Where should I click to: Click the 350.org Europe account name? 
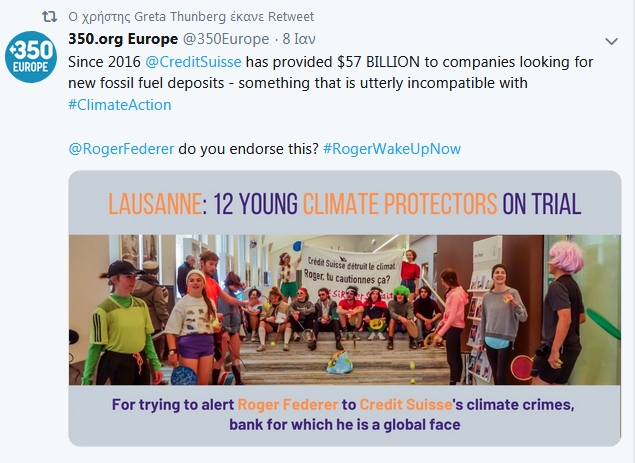(x=123, y=39)
